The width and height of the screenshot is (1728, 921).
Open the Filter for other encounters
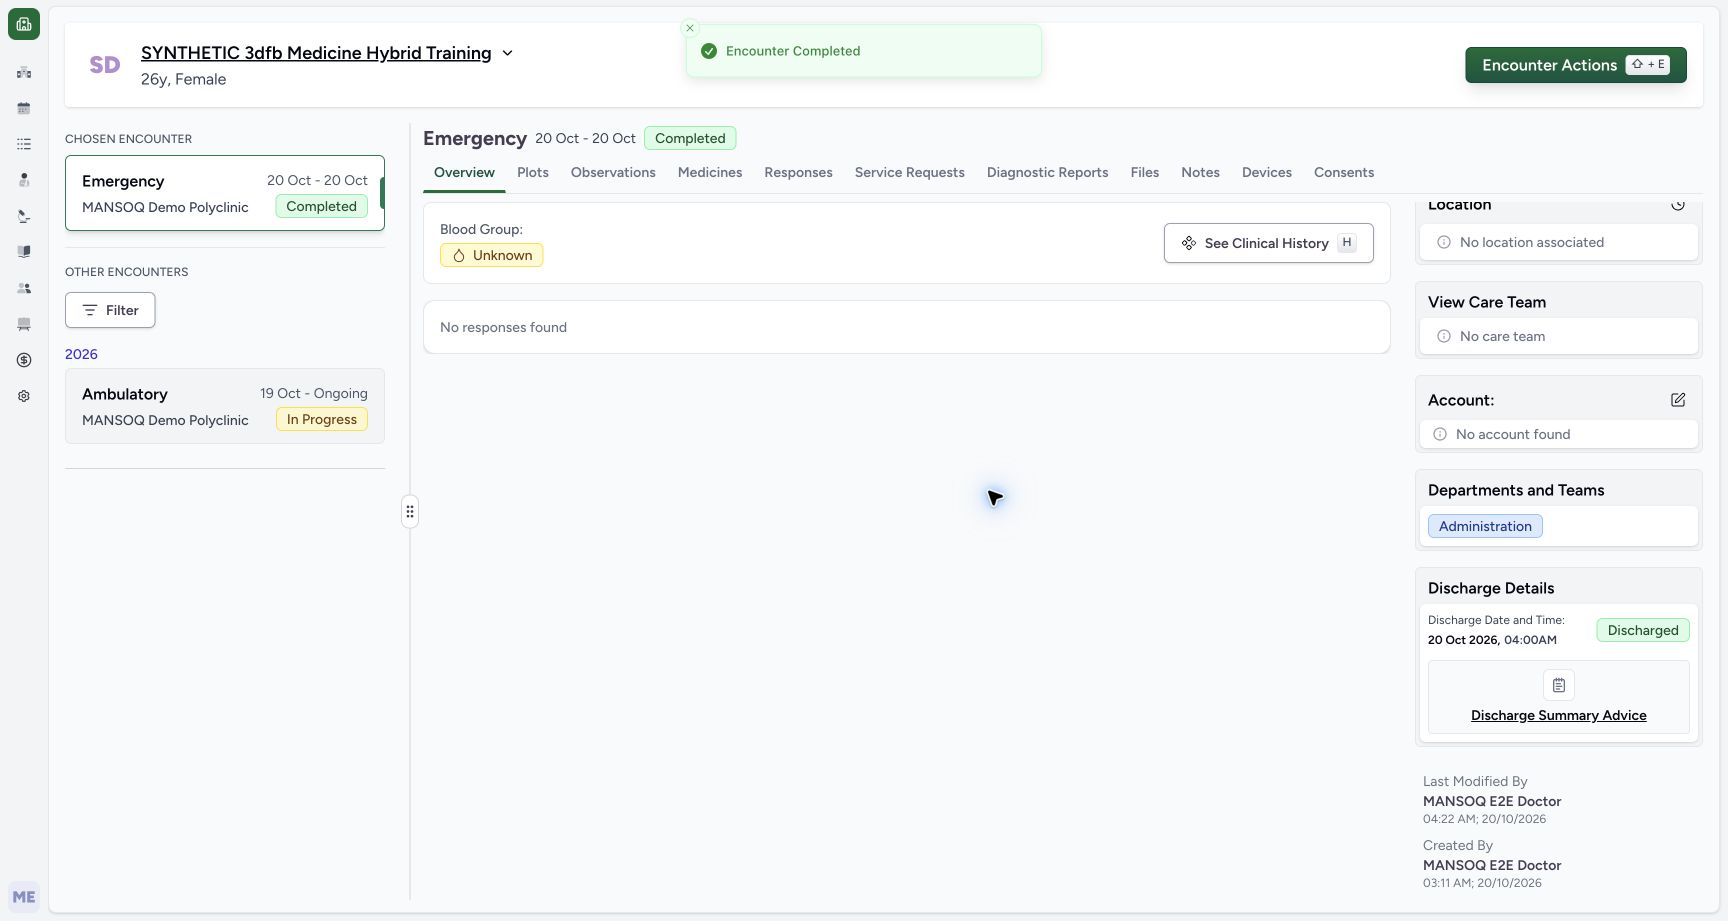point(110,310)
